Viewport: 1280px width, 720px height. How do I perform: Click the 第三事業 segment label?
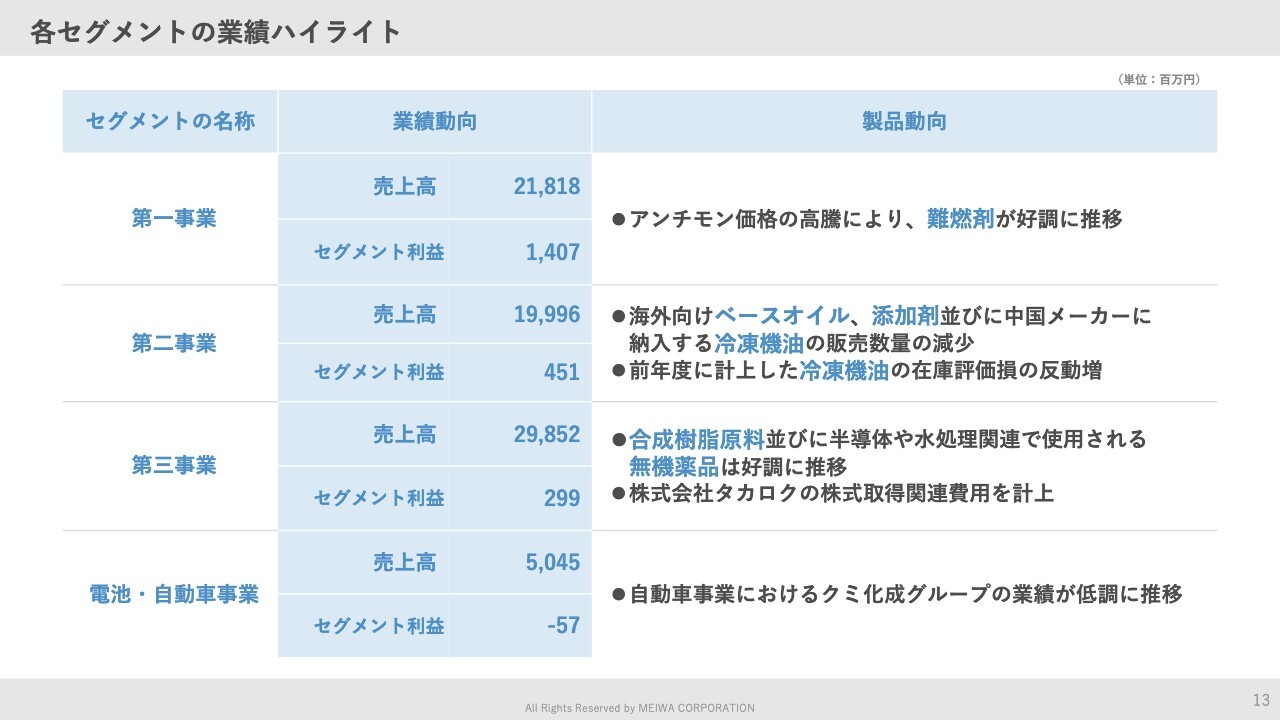click(174, 465)
